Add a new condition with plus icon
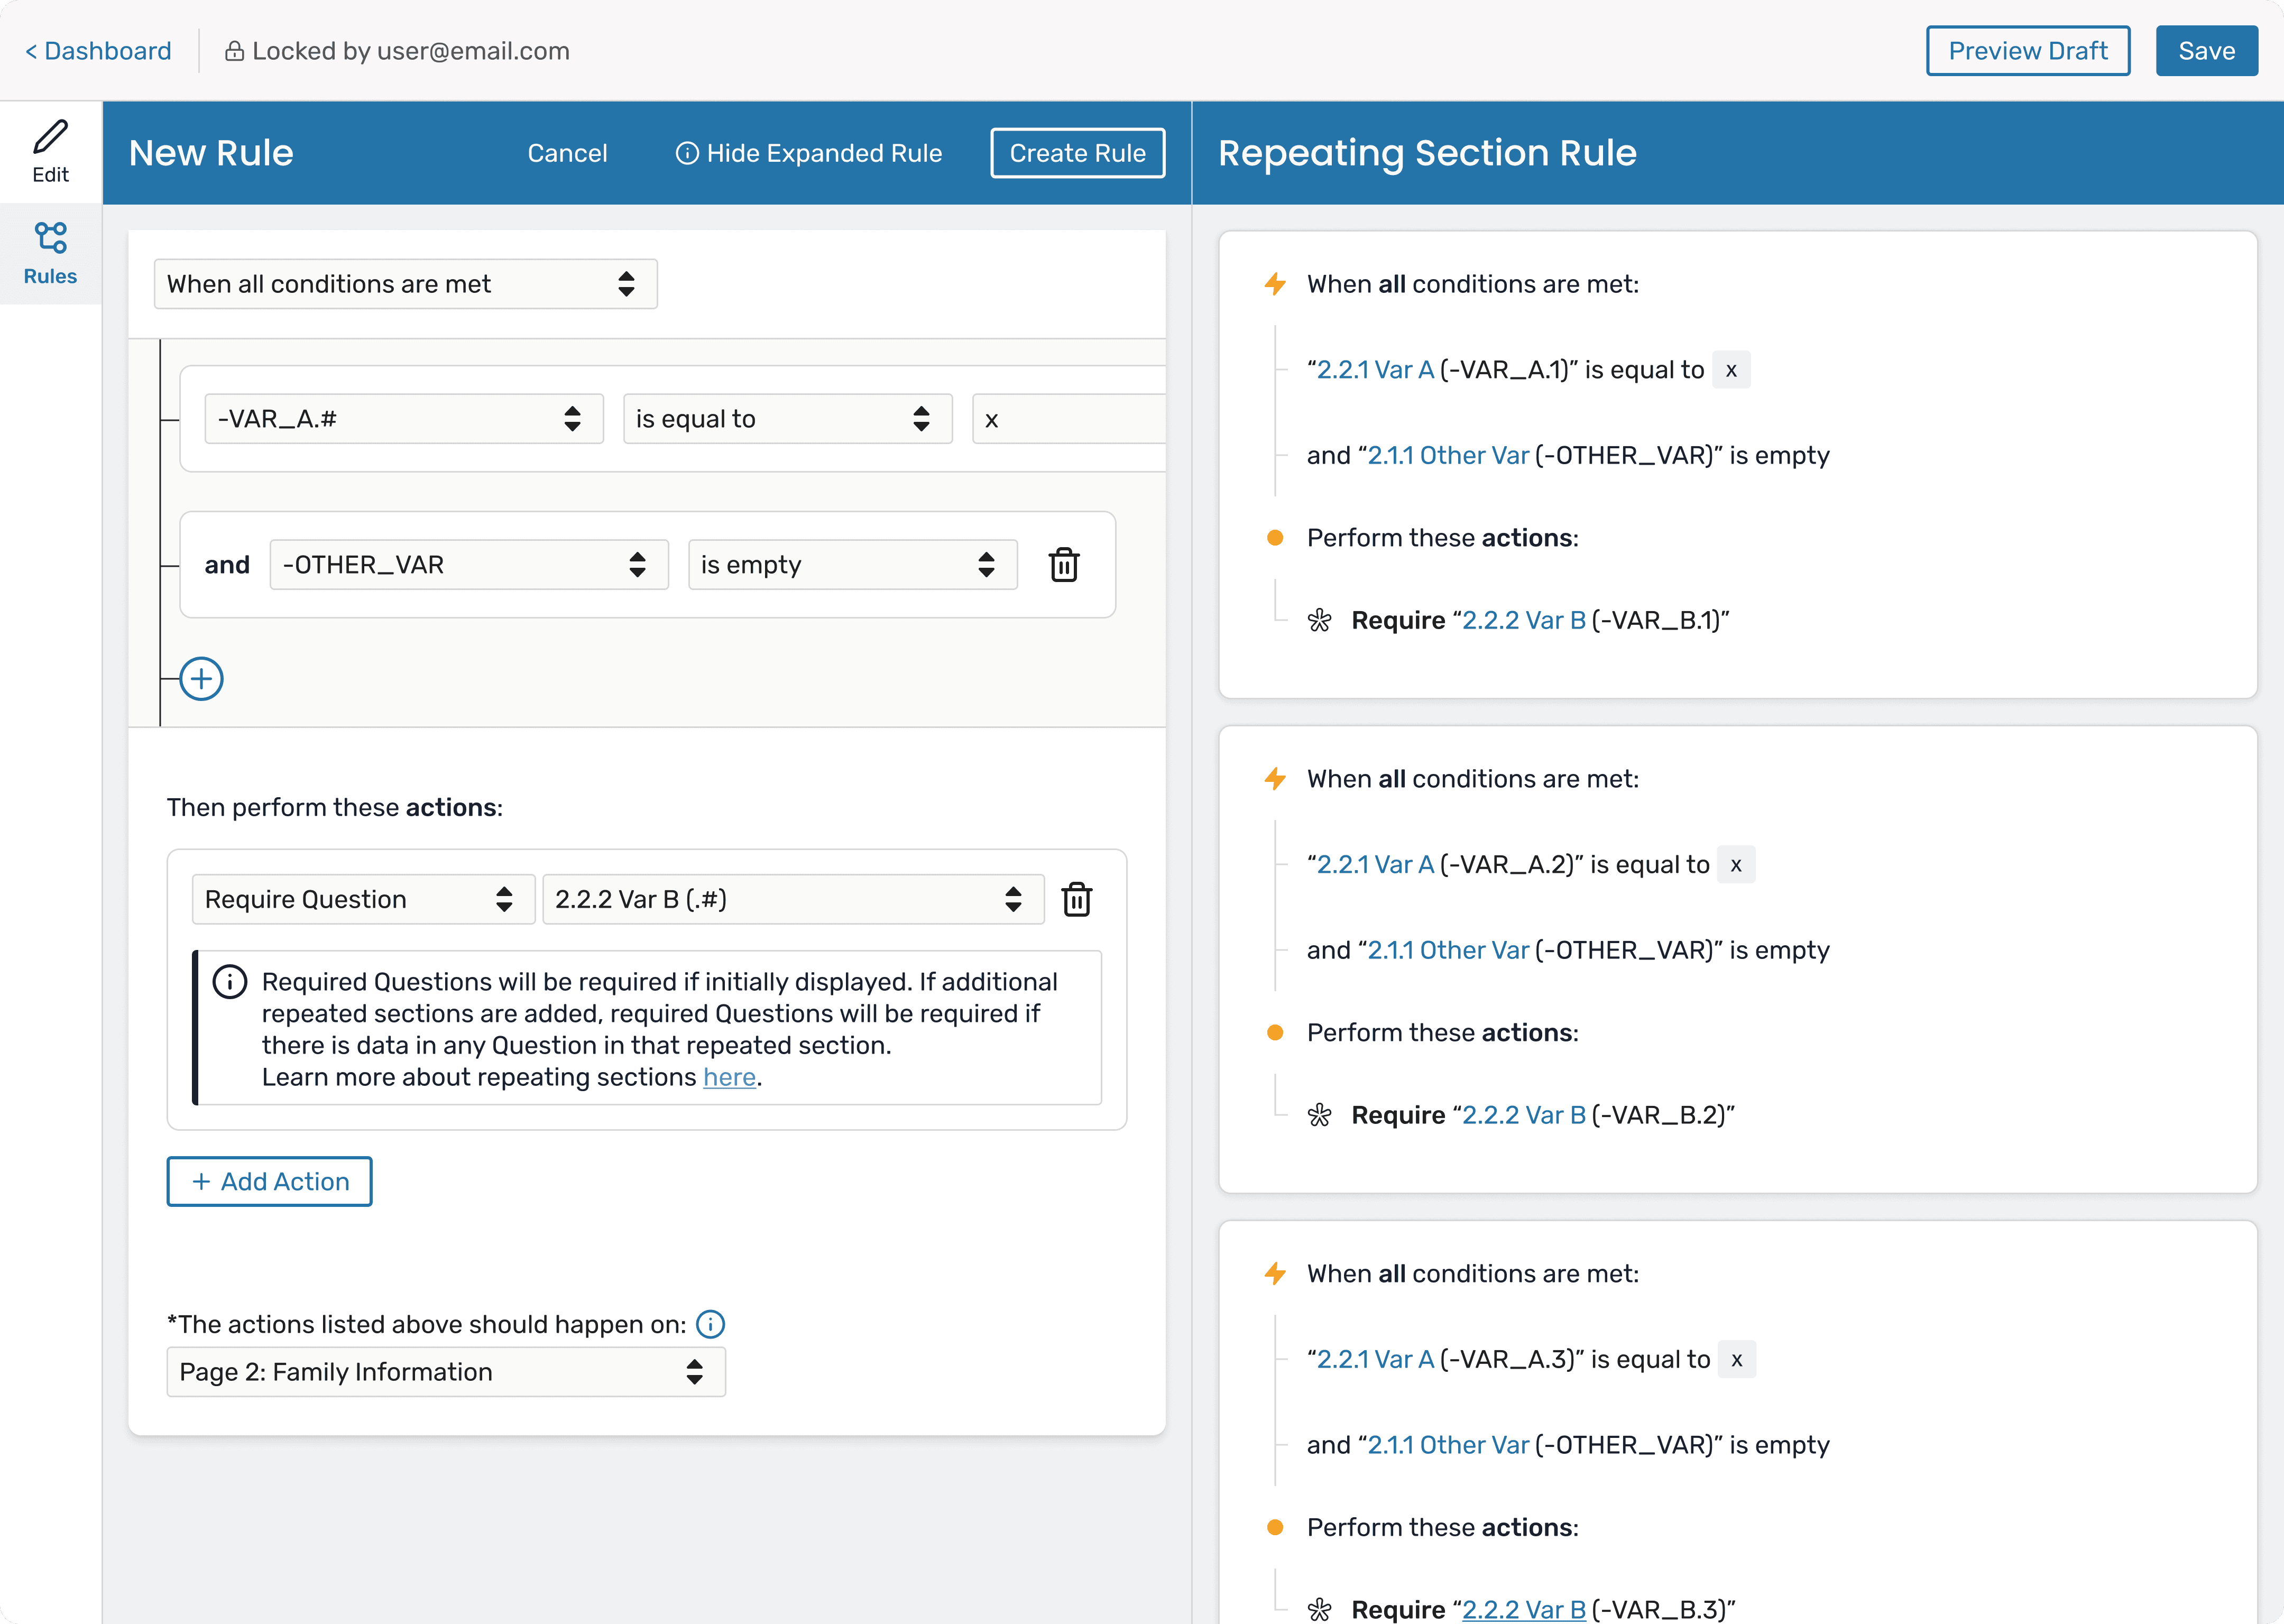Image resolution: width=2284 pixels, height=1624 pixels. tap(201, 679)
